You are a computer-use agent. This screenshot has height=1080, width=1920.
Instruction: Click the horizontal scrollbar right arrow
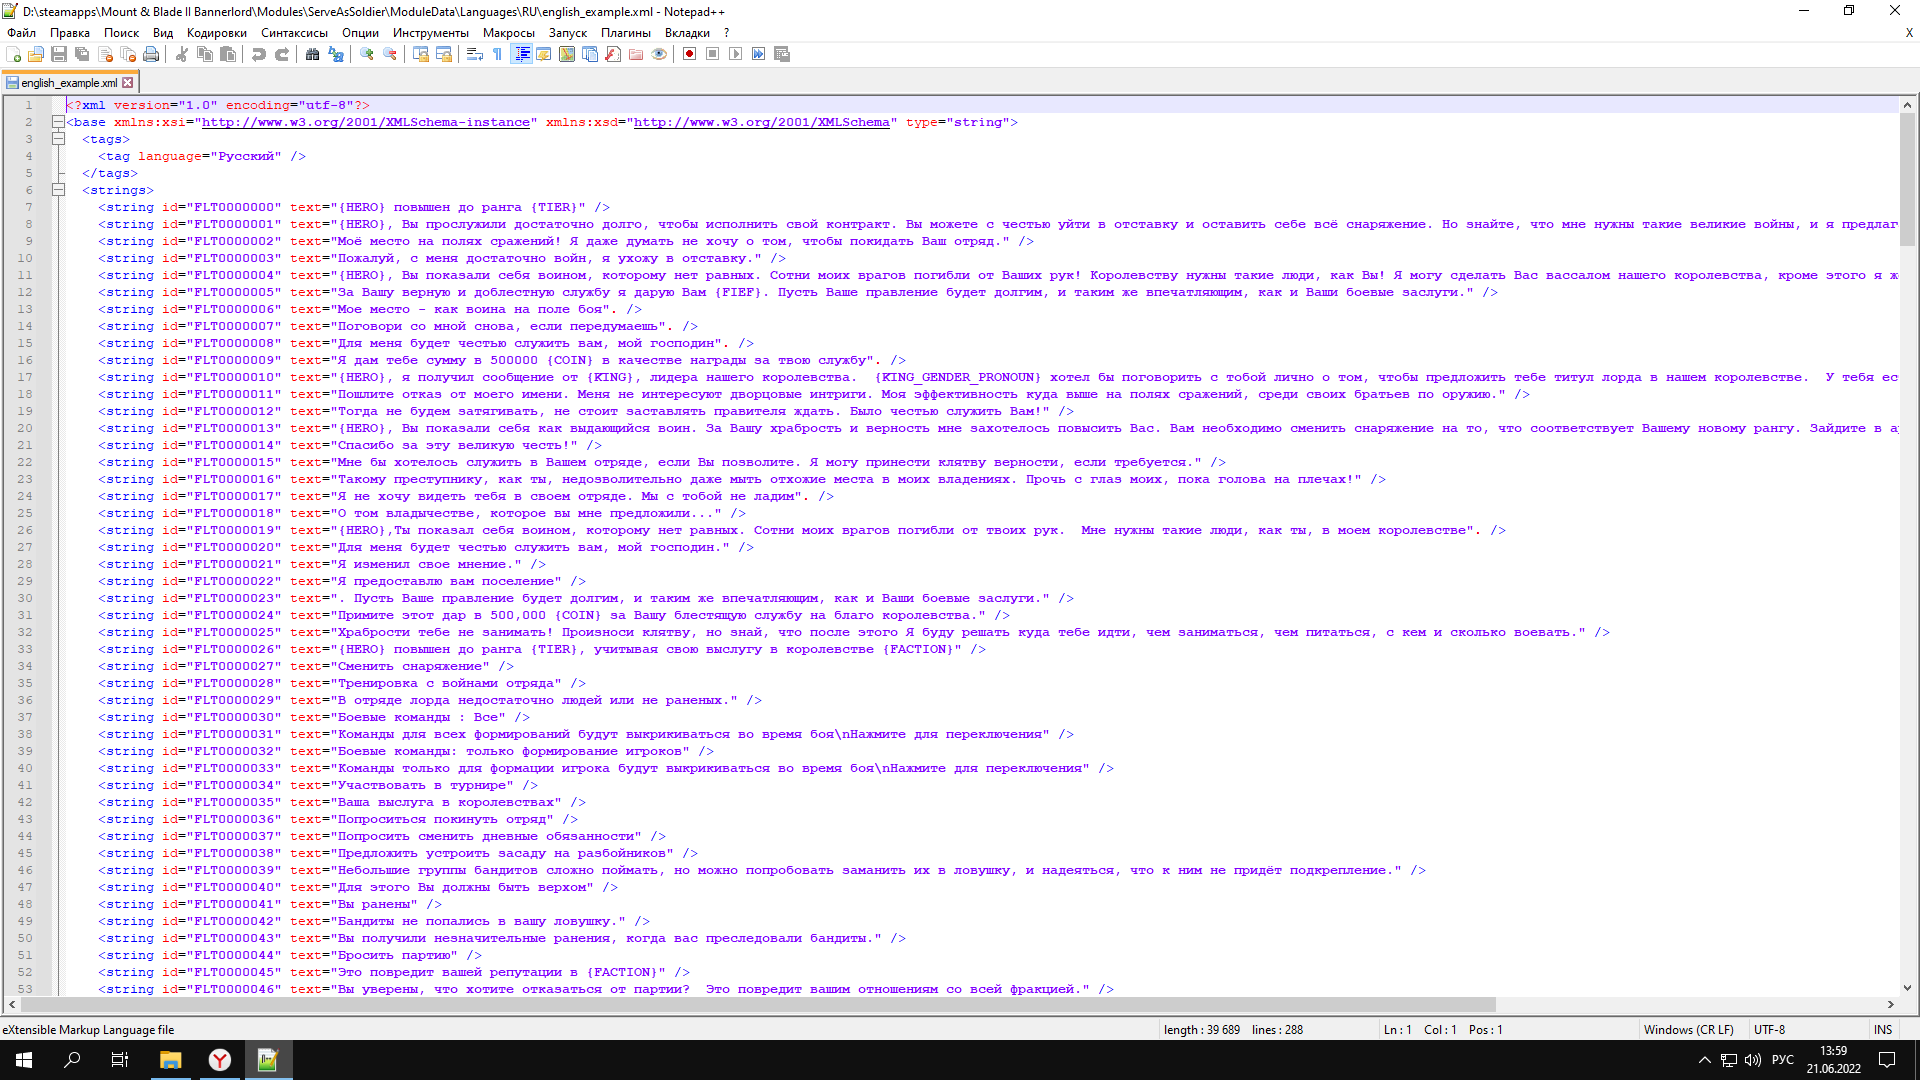pos(1890,1004)
